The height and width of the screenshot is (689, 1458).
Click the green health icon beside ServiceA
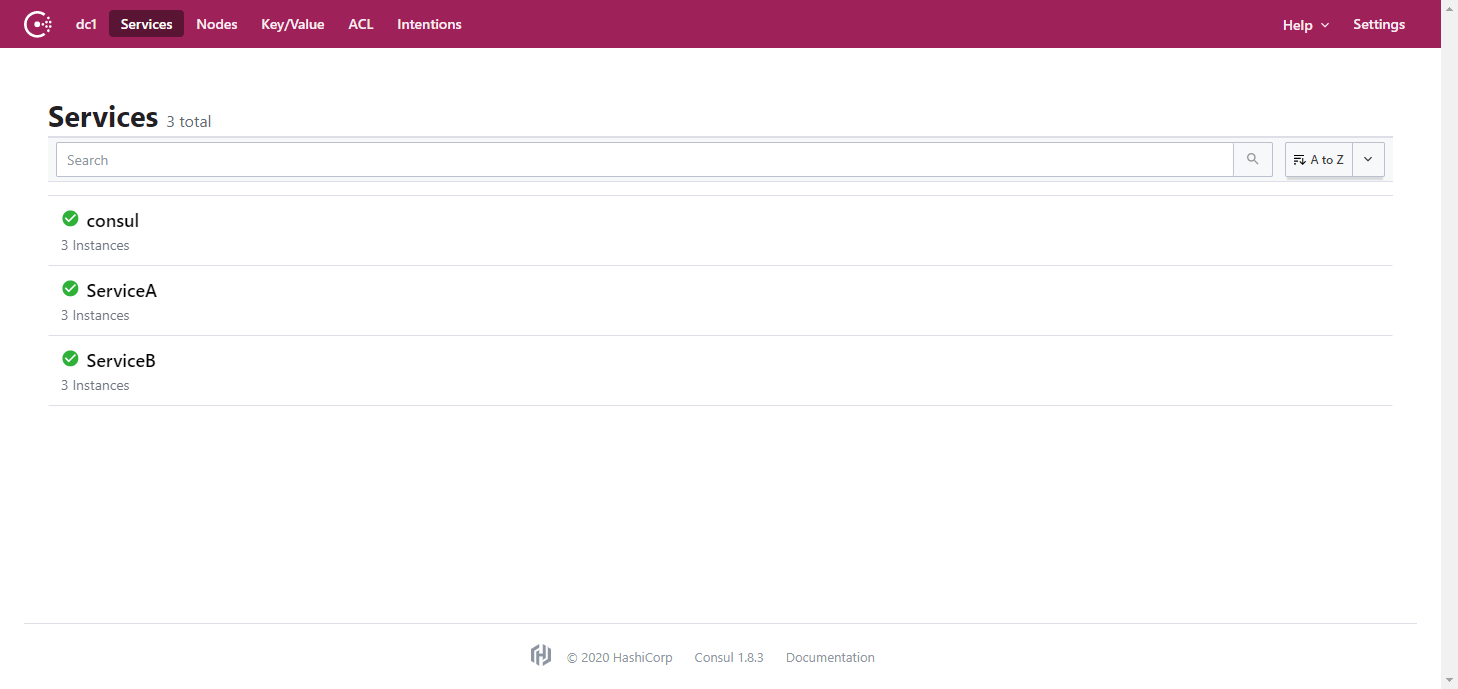[x=70, y=289]
